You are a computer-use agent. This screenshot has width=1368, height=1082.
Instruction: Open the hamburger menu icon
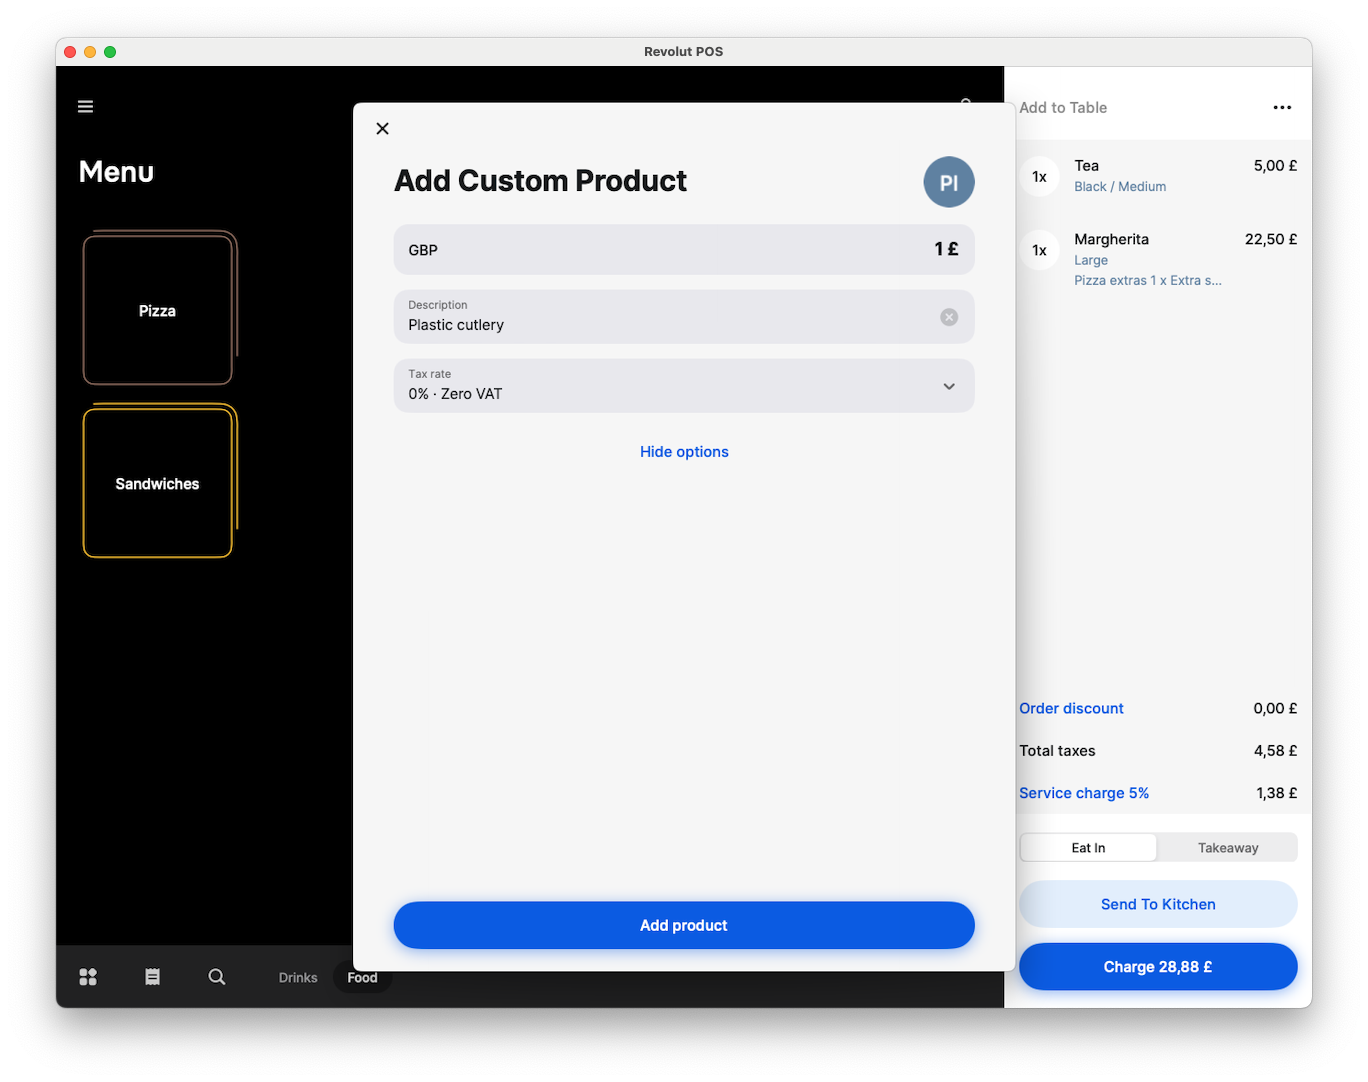pos(86,107)
